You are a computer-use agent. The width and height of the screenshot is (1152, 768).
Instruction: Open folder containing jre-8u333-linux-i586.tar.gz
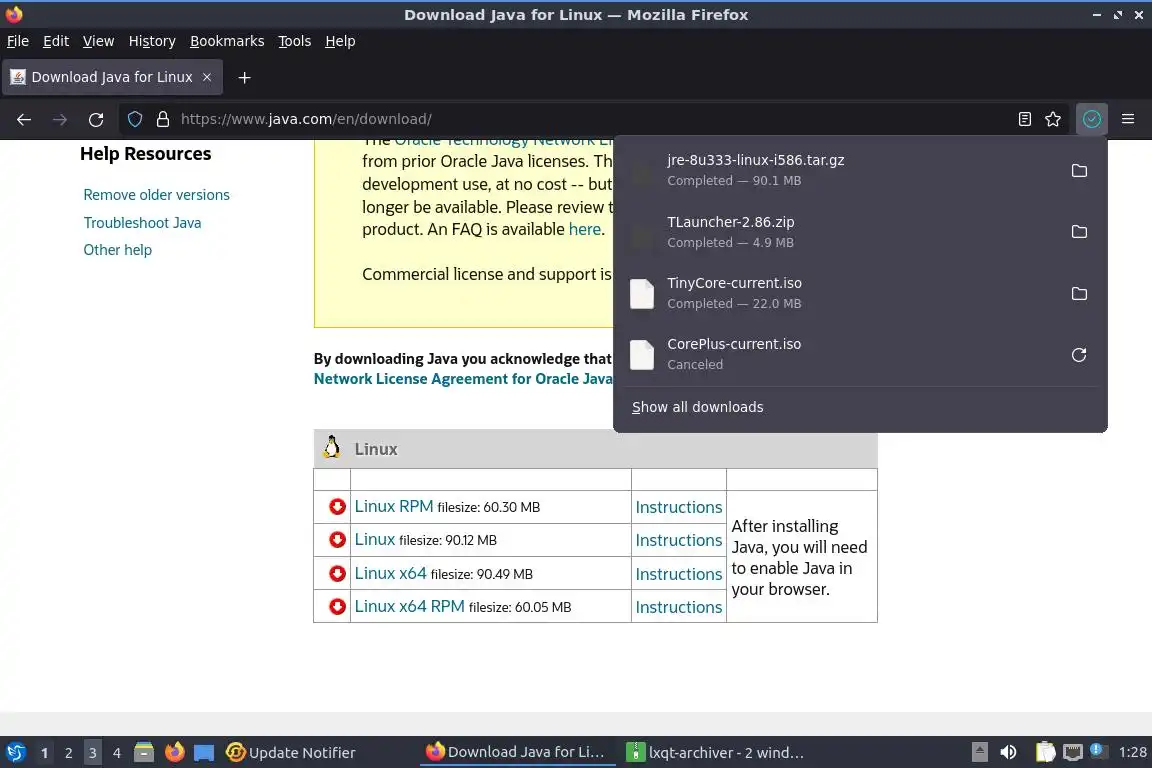click(x=1079, y=171)
